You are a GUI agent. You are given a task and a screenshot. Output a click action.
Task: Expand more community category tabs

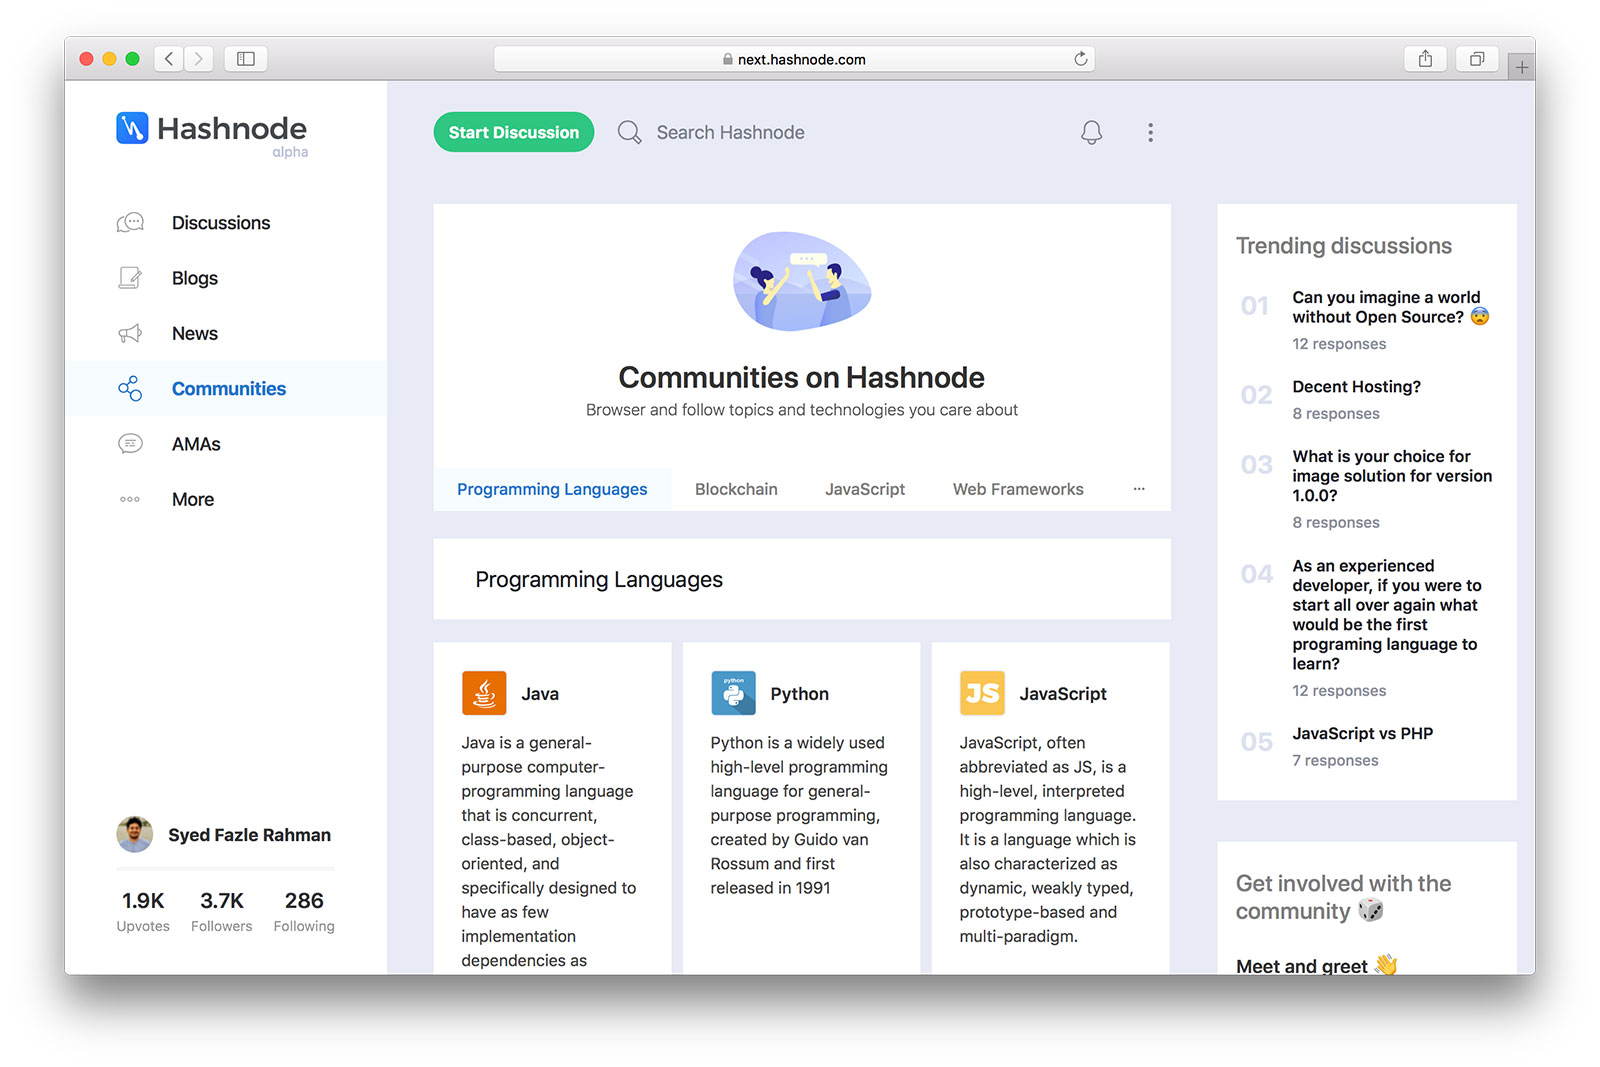coord(1138,489)
